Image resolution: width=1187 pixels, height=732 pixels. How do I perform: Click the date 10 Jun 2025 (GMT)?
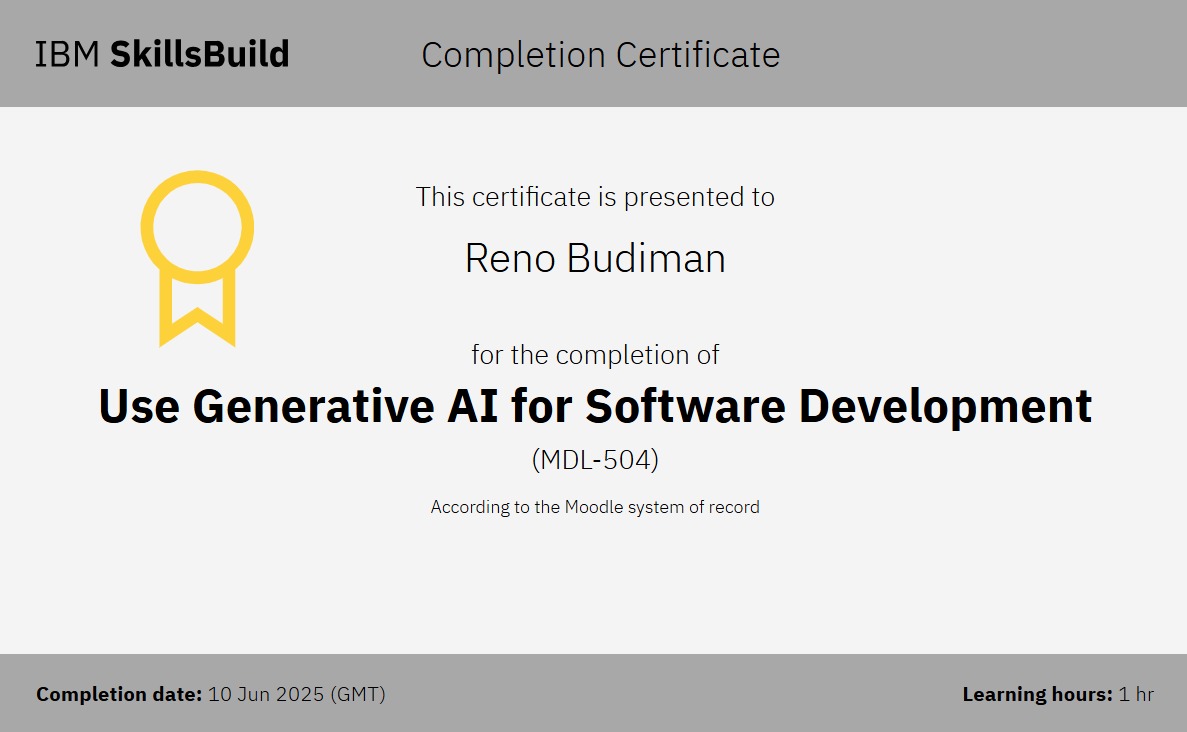(x=297, y=693)
